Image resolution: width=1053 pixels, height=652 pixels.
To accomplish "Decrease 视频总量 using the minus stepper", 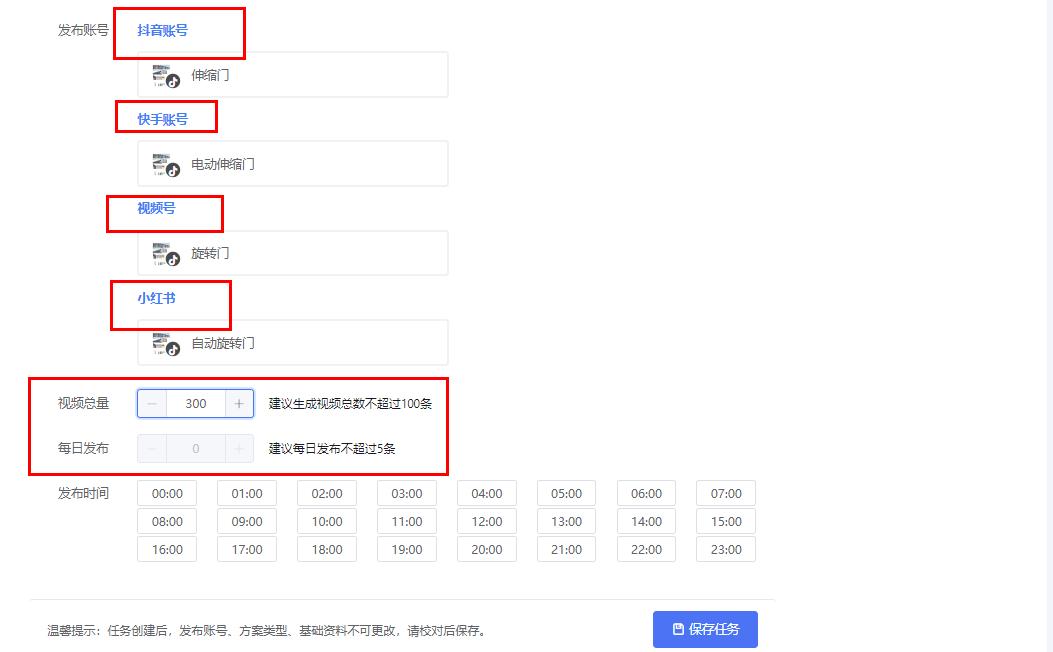I will [150, 403].
